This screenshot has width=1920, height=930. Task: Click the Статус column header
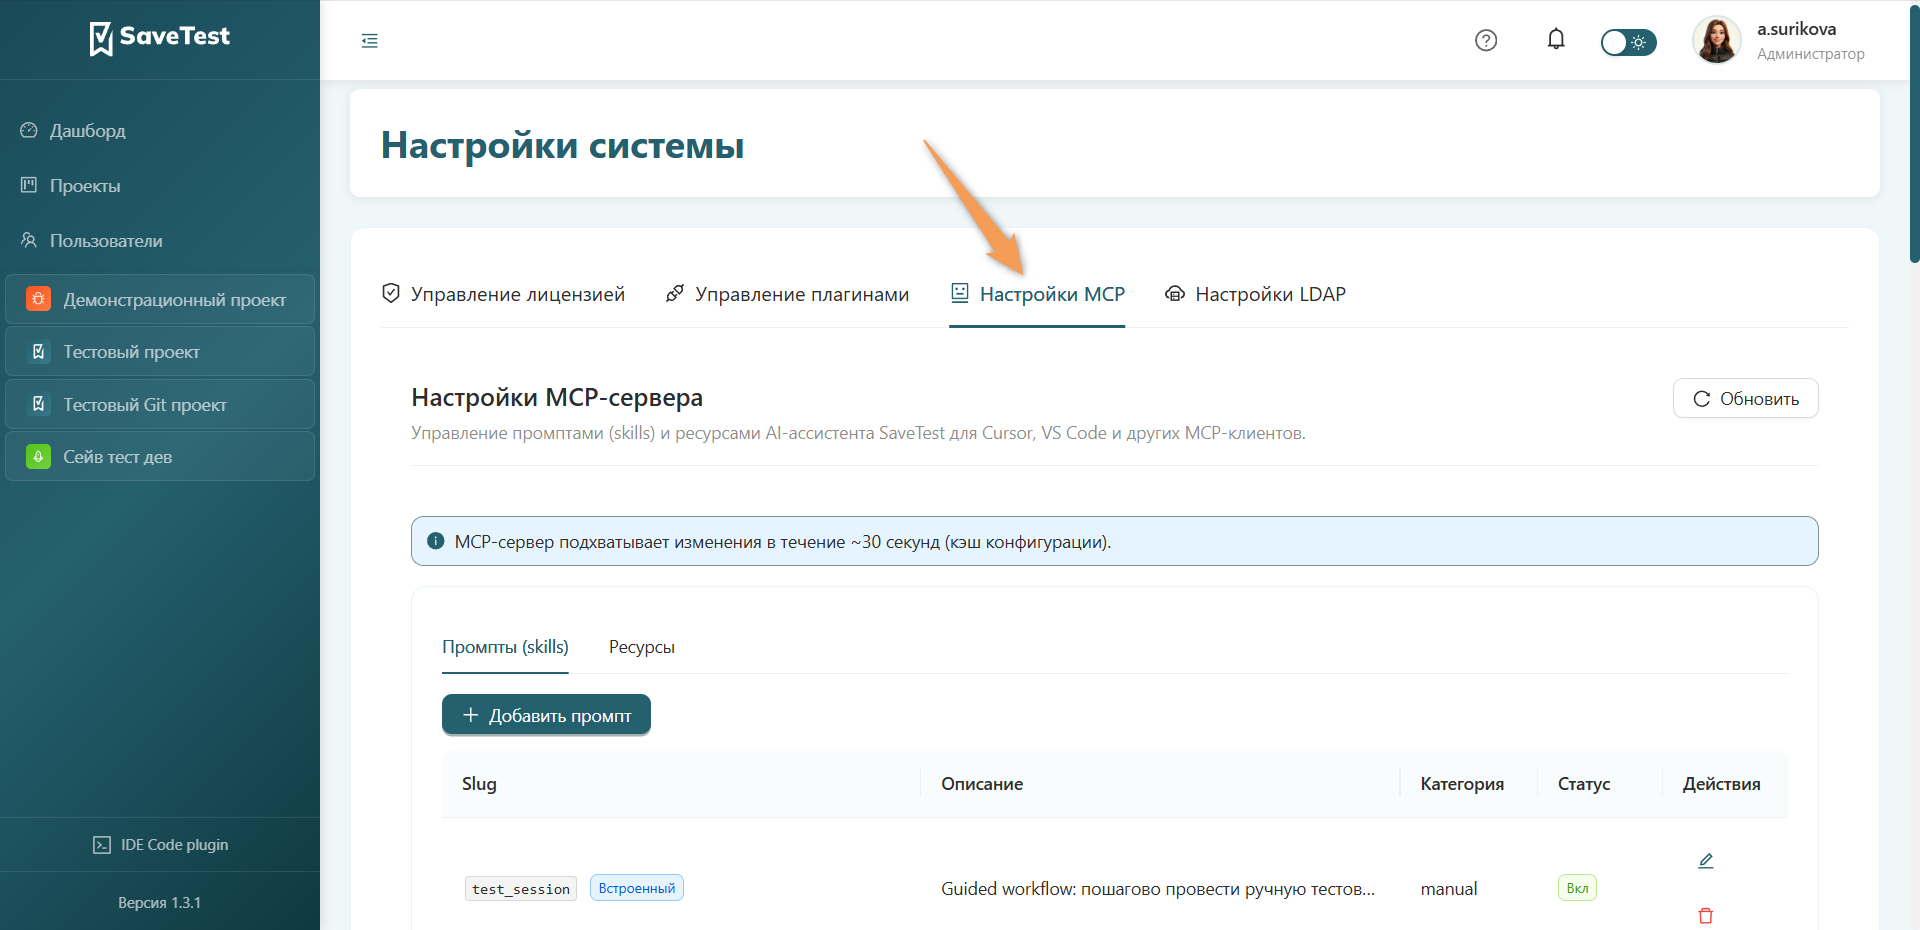coord(1584,784)
